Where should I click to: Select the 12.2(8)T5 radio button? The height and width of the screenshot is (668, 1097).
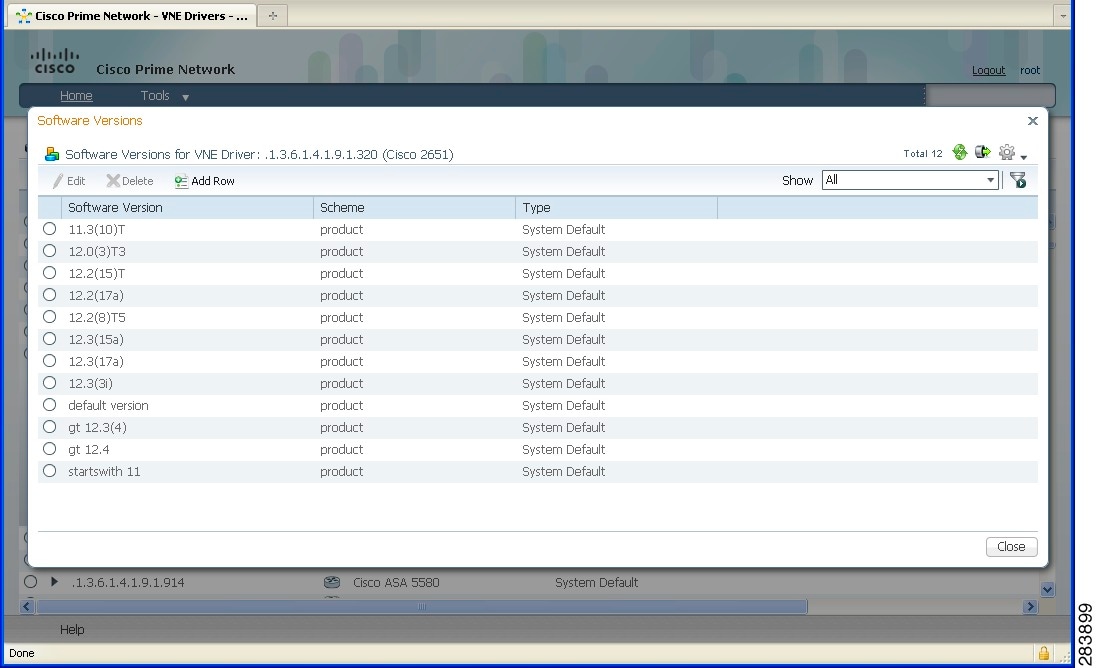tap(50, 317)
